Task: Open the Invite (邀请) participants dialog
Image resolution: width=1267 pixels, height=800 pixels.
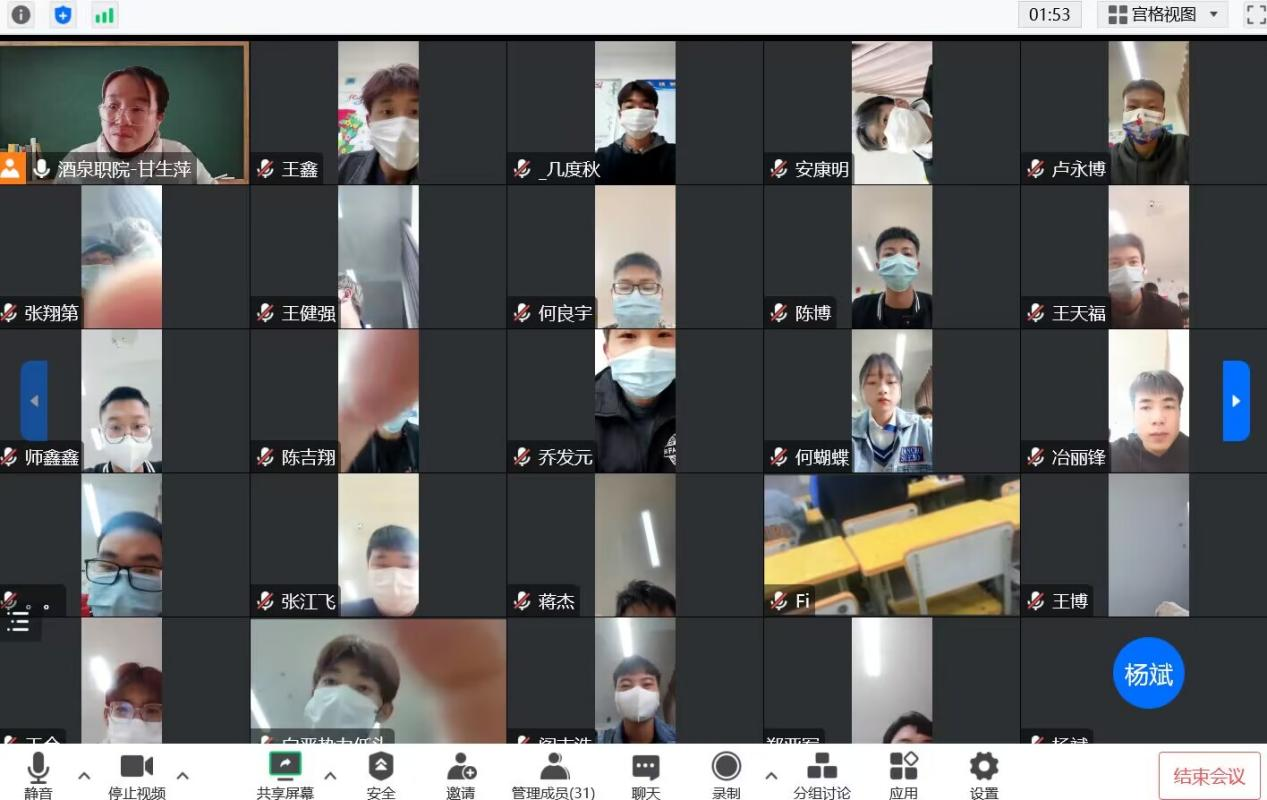Action: [x=461, y=775]
